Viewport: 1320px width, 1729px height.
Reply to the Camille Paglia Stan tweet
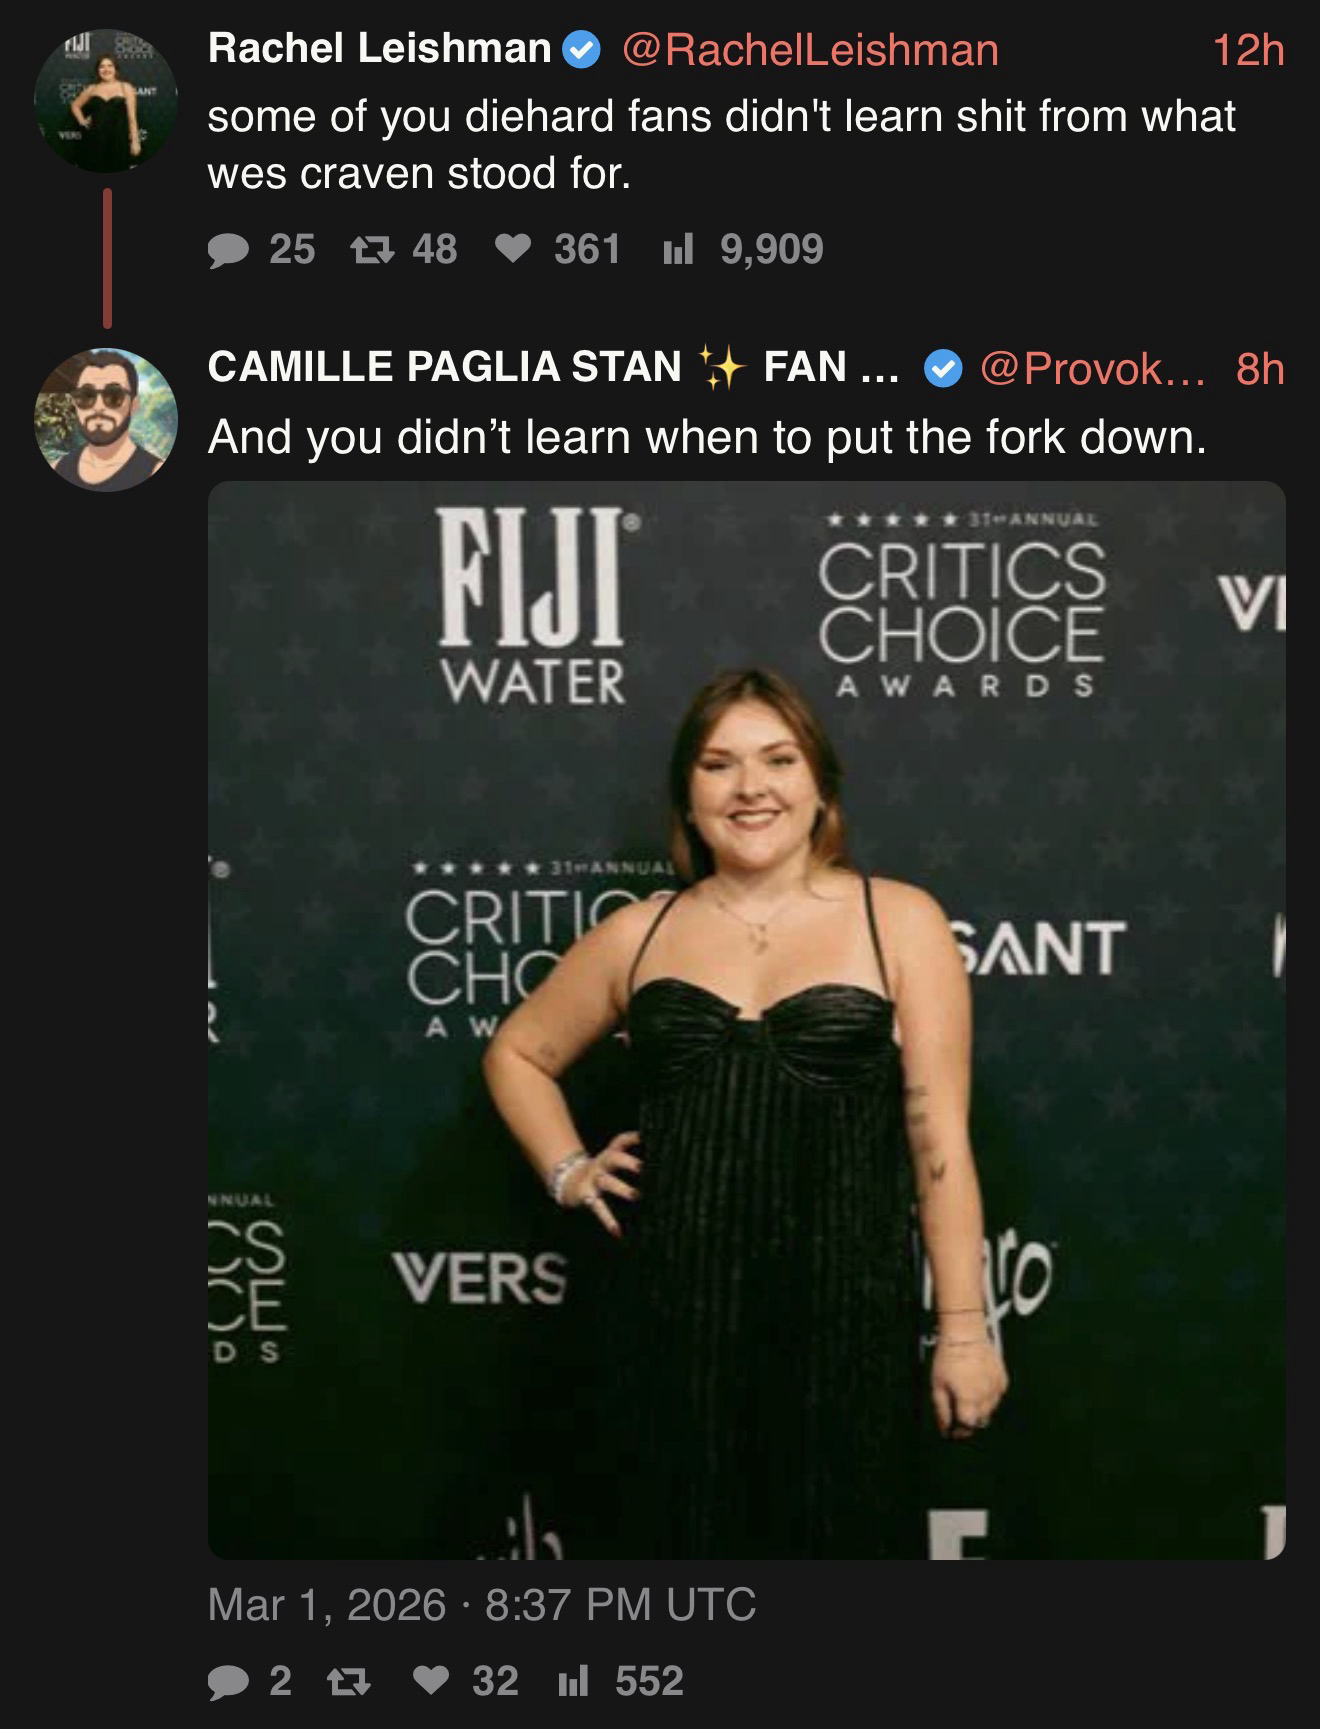pos(228,1682)
